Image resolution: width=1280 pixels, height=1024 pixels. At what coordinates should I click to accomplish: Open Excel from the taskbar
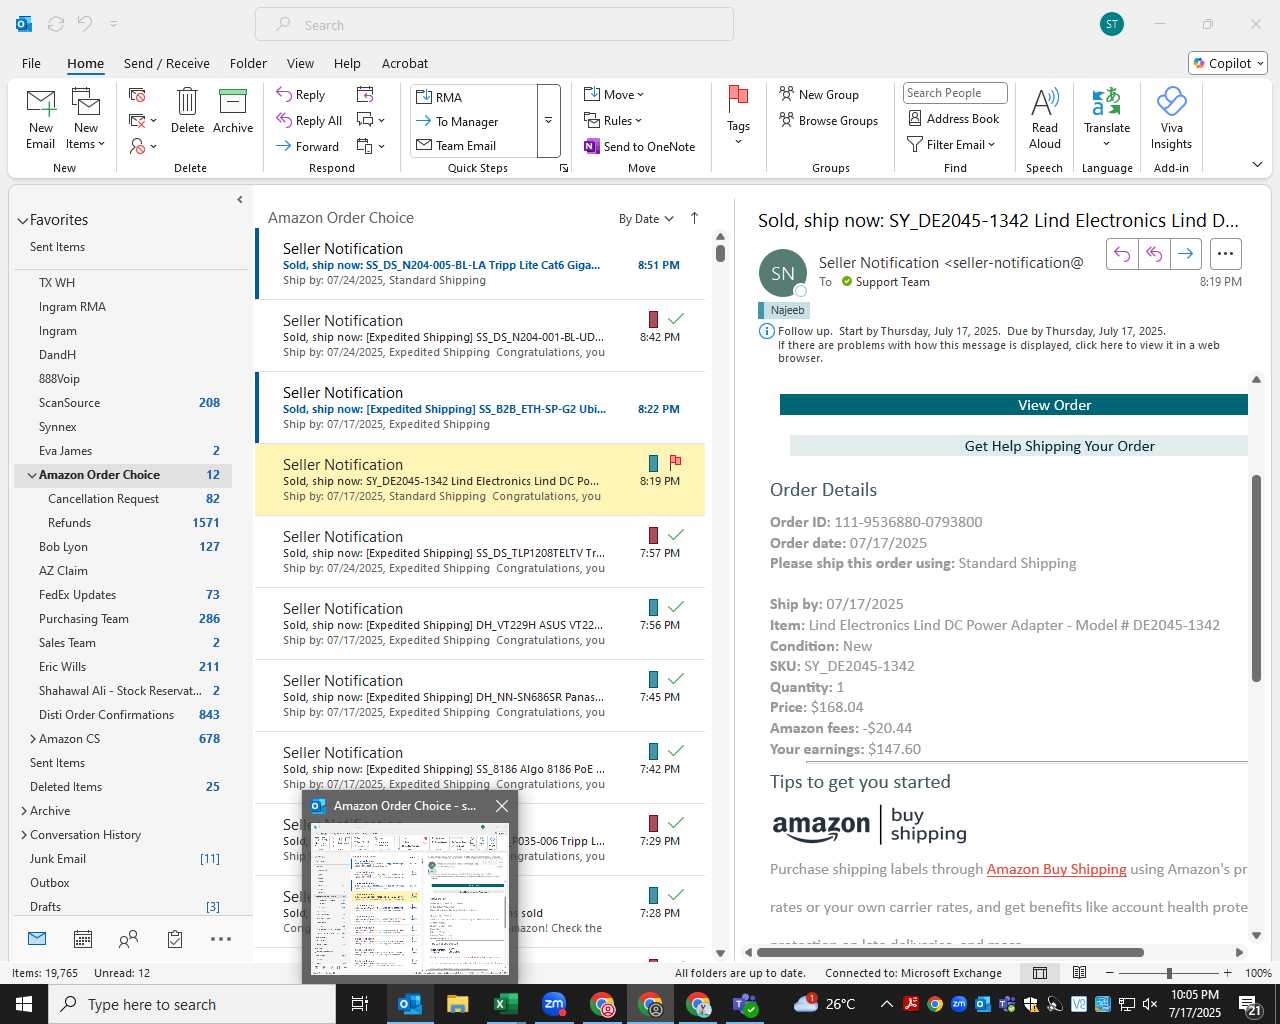pos(505,1004)
